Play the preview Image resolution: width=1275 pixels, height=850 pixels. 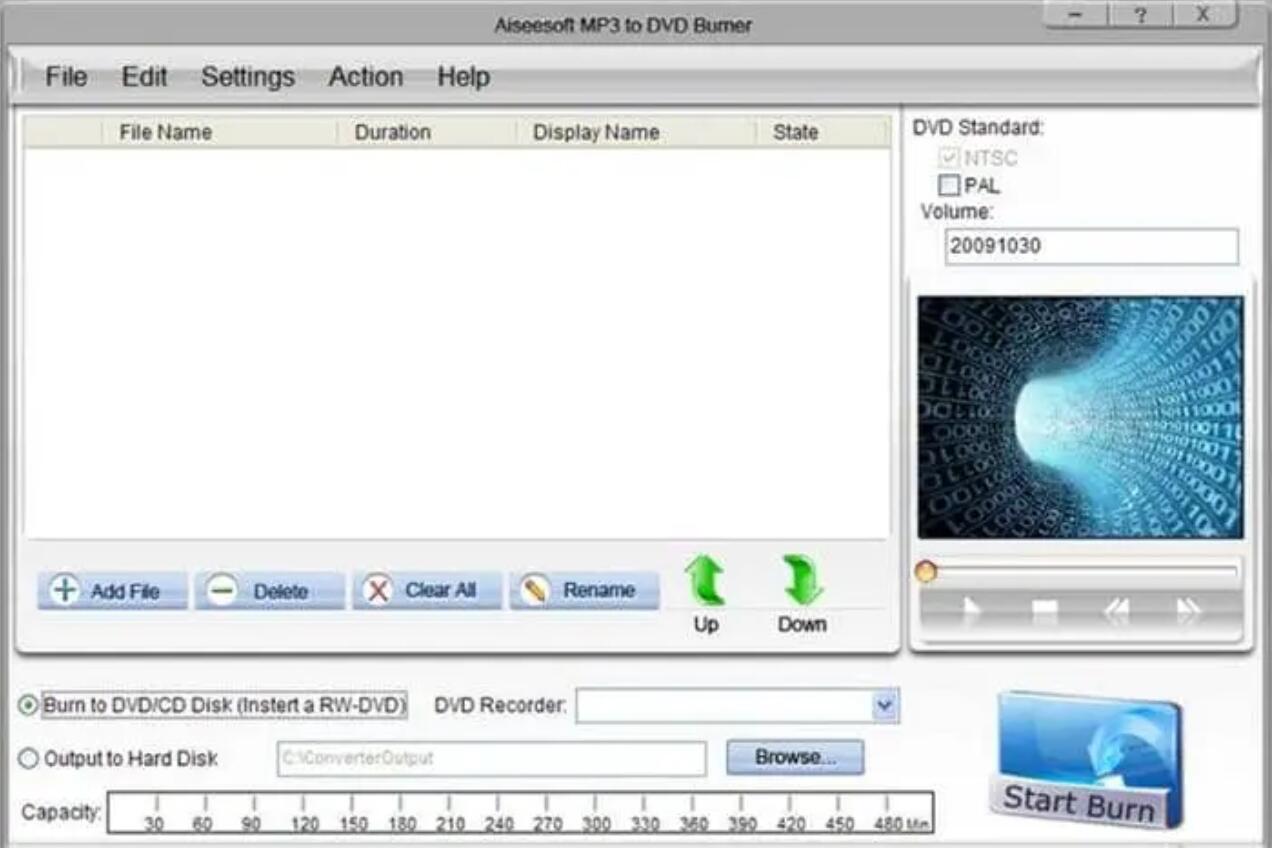tap(970, 611)
